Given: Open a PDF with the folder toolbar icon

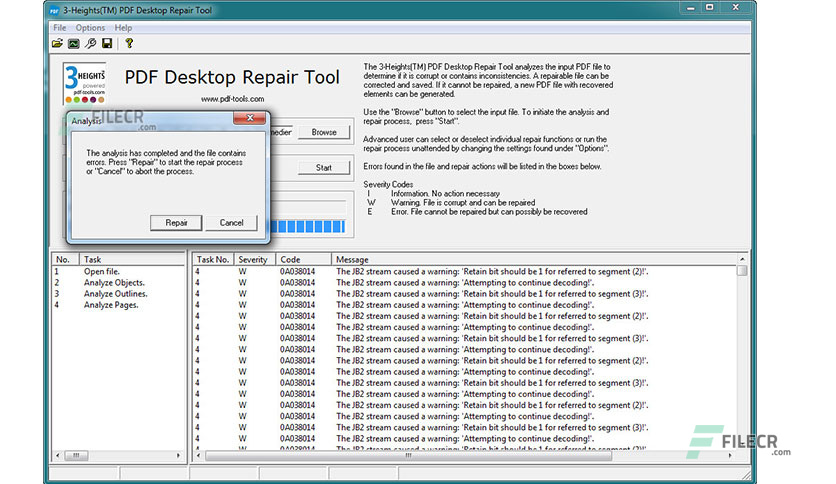Looking at the screenshot, I should coord(57,43).
